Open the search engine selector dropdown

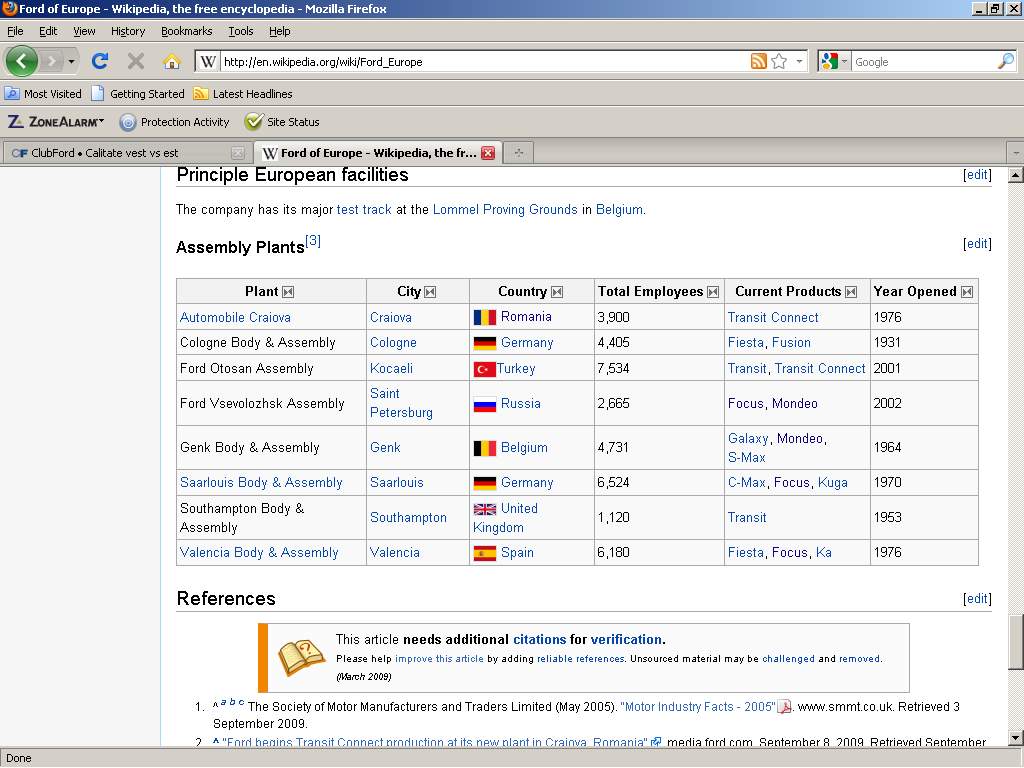click(x=834, y=61)
